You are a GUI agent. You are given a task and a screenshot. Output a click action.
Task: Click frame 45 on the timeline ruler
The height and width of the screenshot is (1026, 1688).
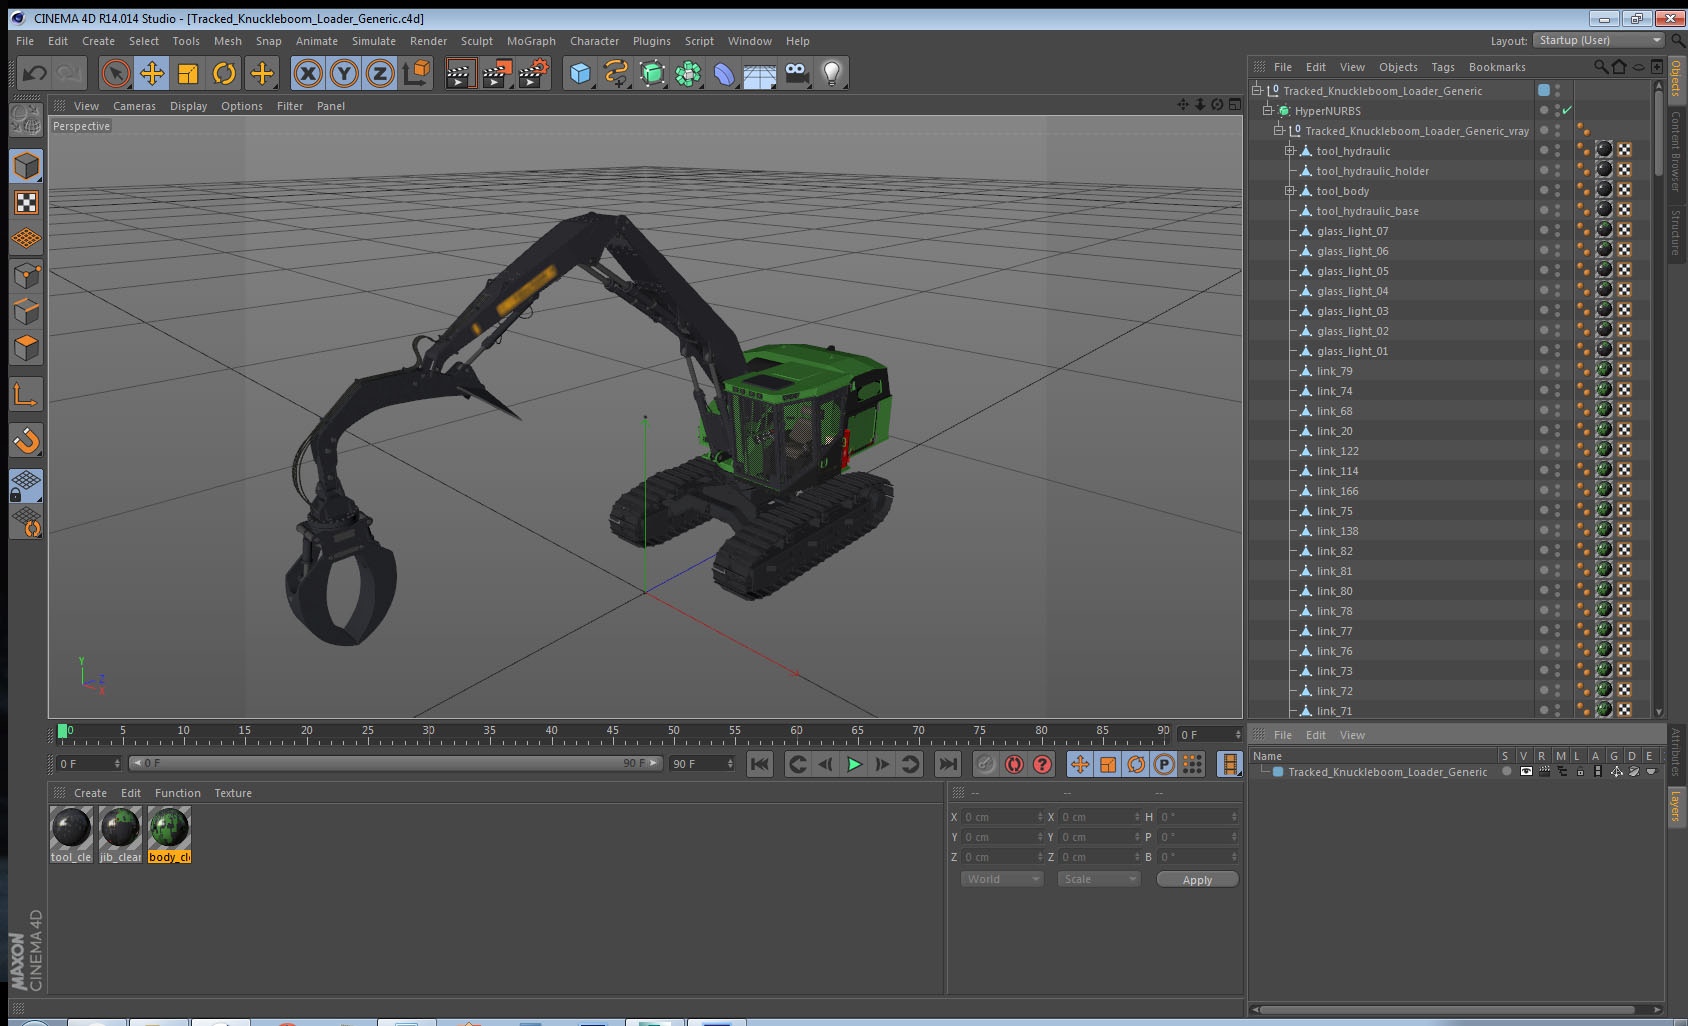tap(612, 733)
